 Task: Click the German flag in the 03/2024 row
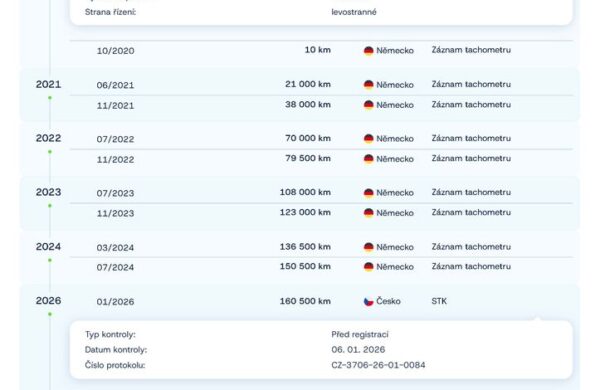(x=368, y=247)
